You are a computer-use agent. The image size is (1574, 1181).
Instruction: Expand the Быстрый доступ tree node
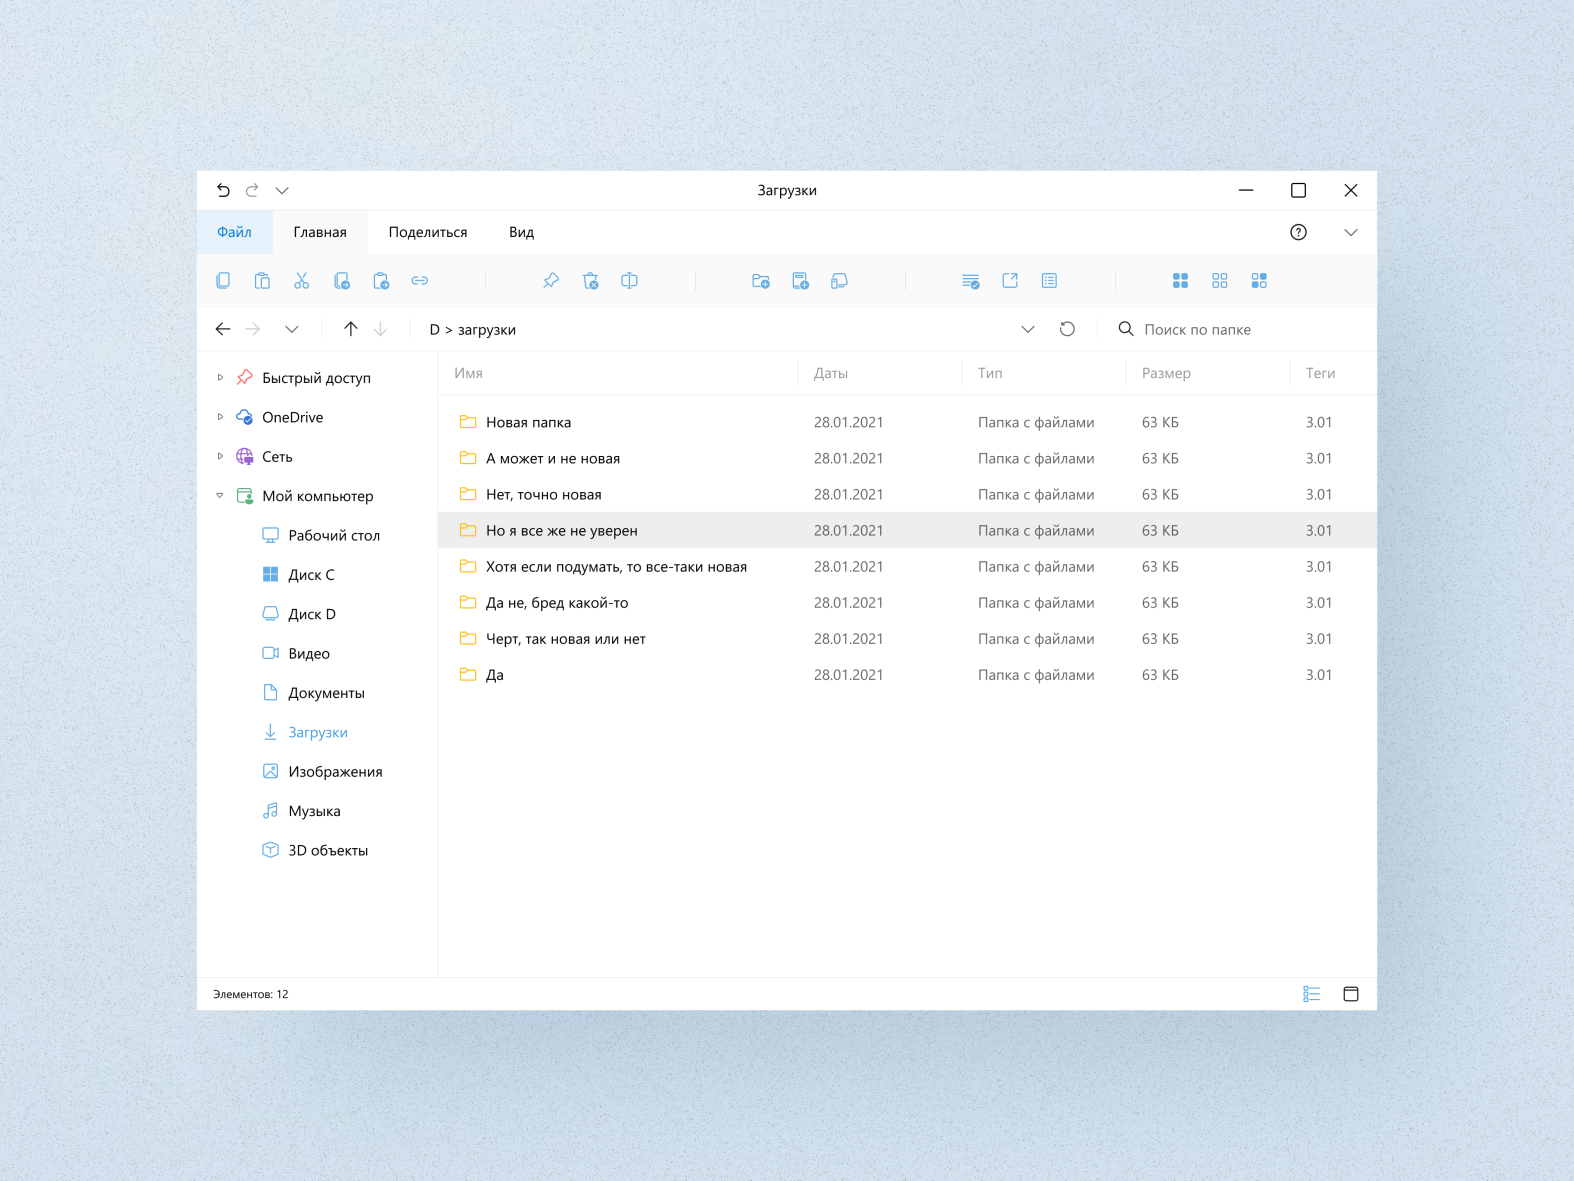[220, 378]
